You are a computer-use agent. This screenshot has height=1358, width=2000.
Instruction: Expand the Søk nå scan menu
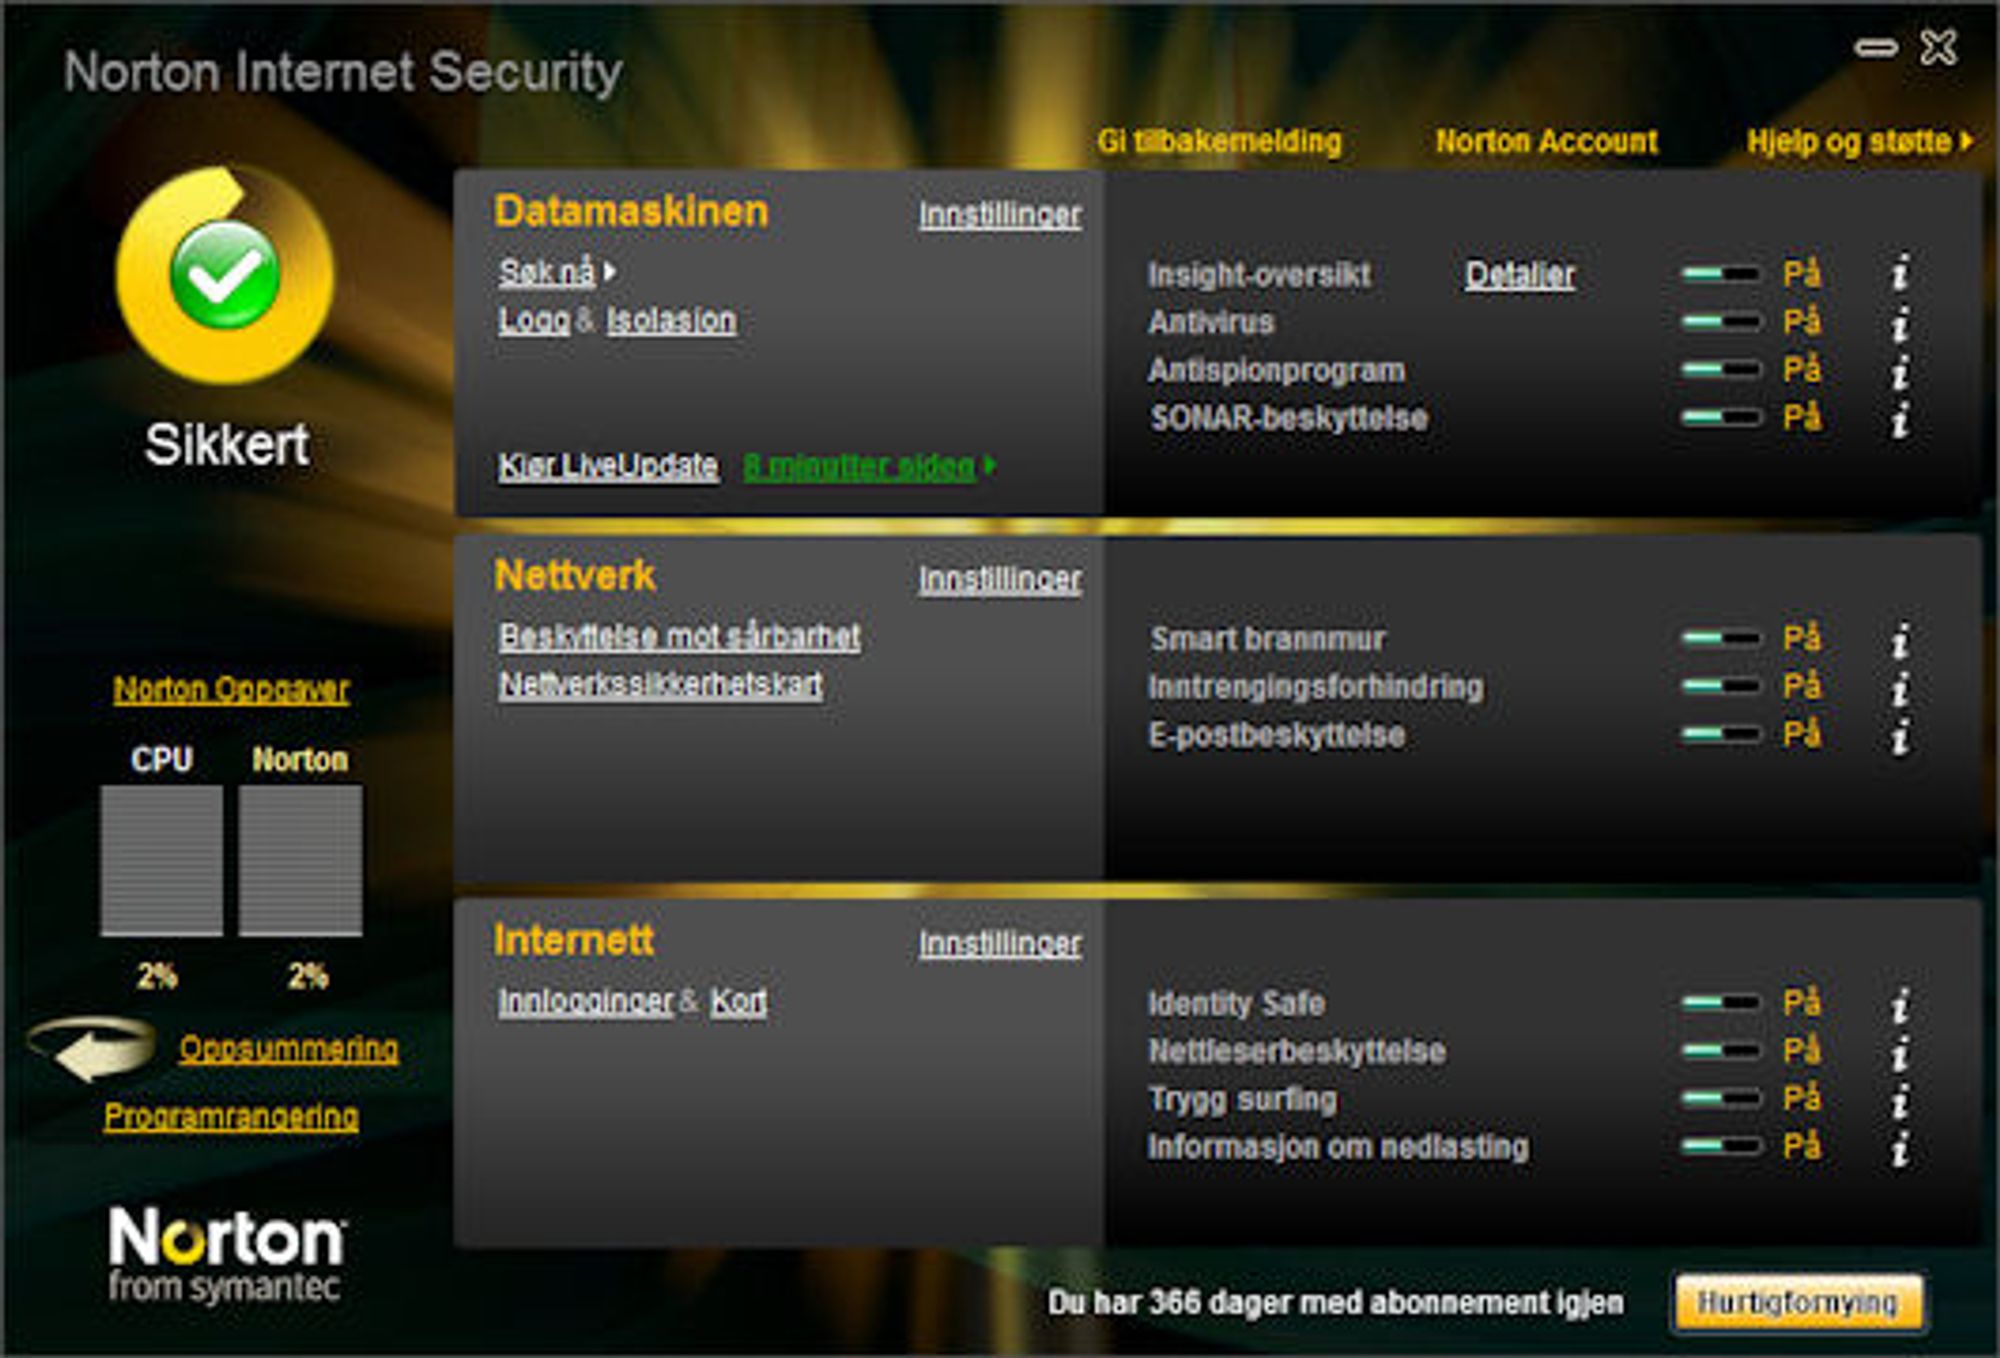[609, 272]
